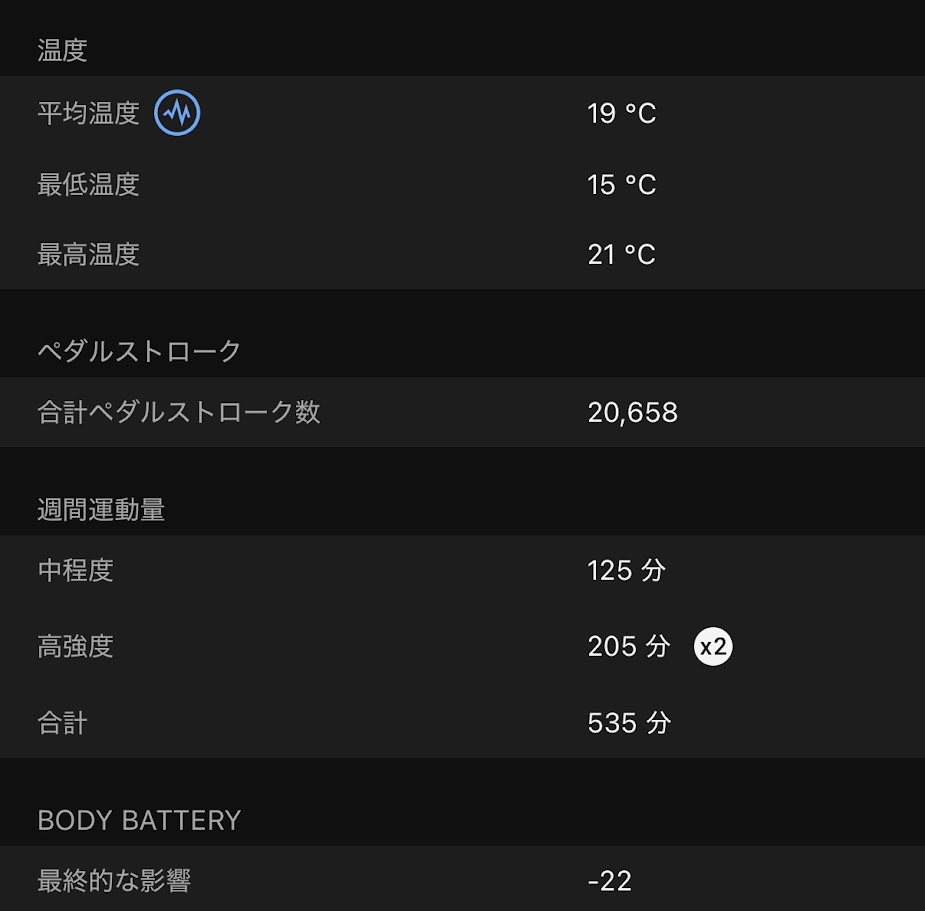Select the 合計ペダルストローク数 row label
925x911 pixels.
[x=179, y=412]
